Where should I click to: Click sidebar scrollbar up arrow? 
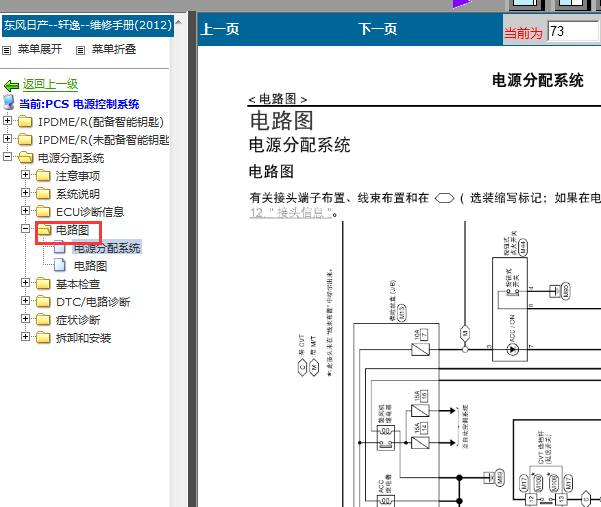(x=178, y=22)
